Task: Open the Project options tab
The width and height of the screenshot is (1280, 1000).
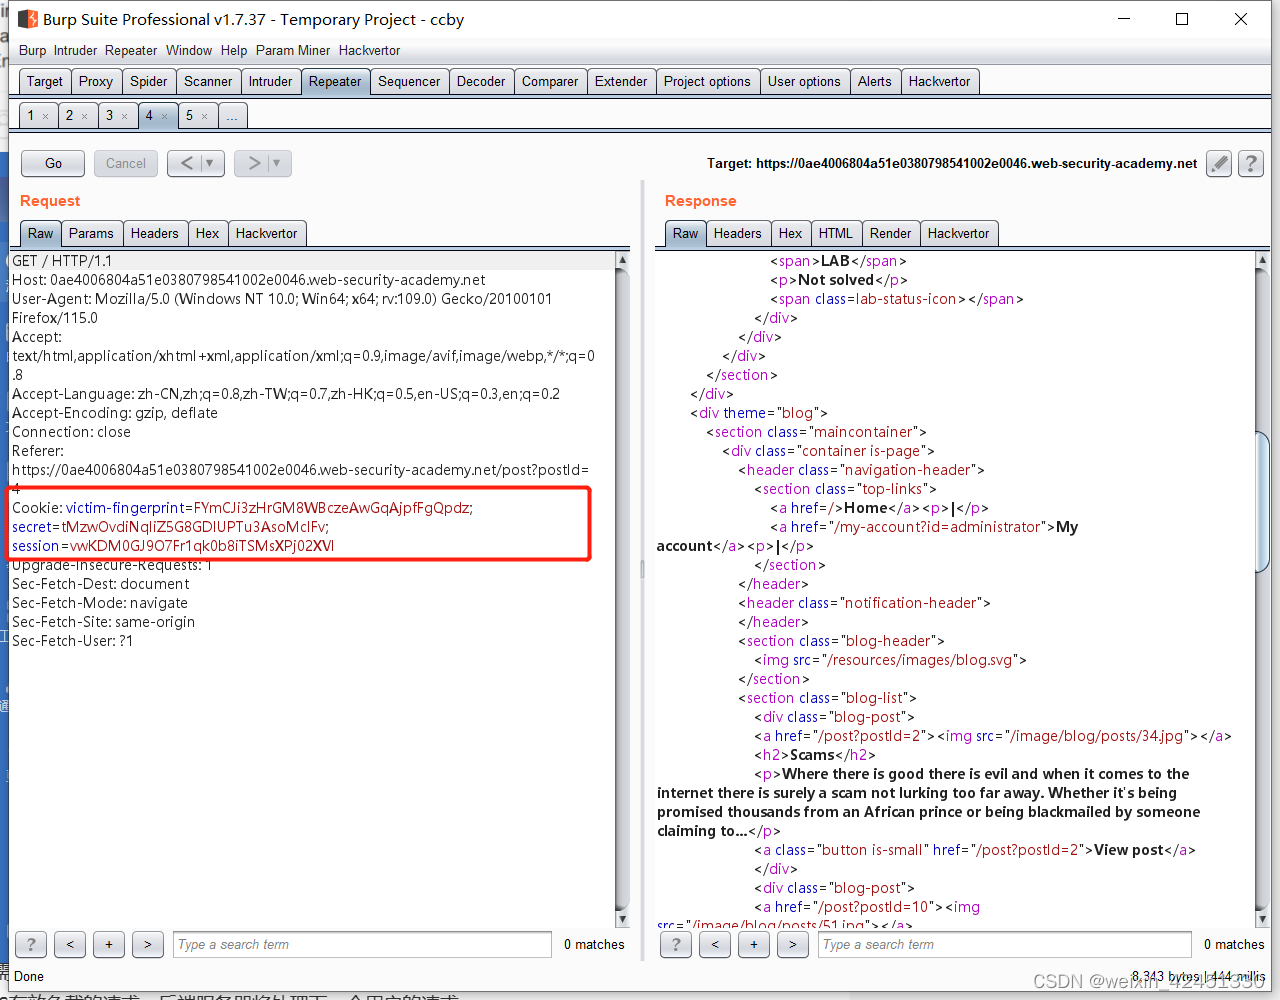Action: click(x=707, y=81)
